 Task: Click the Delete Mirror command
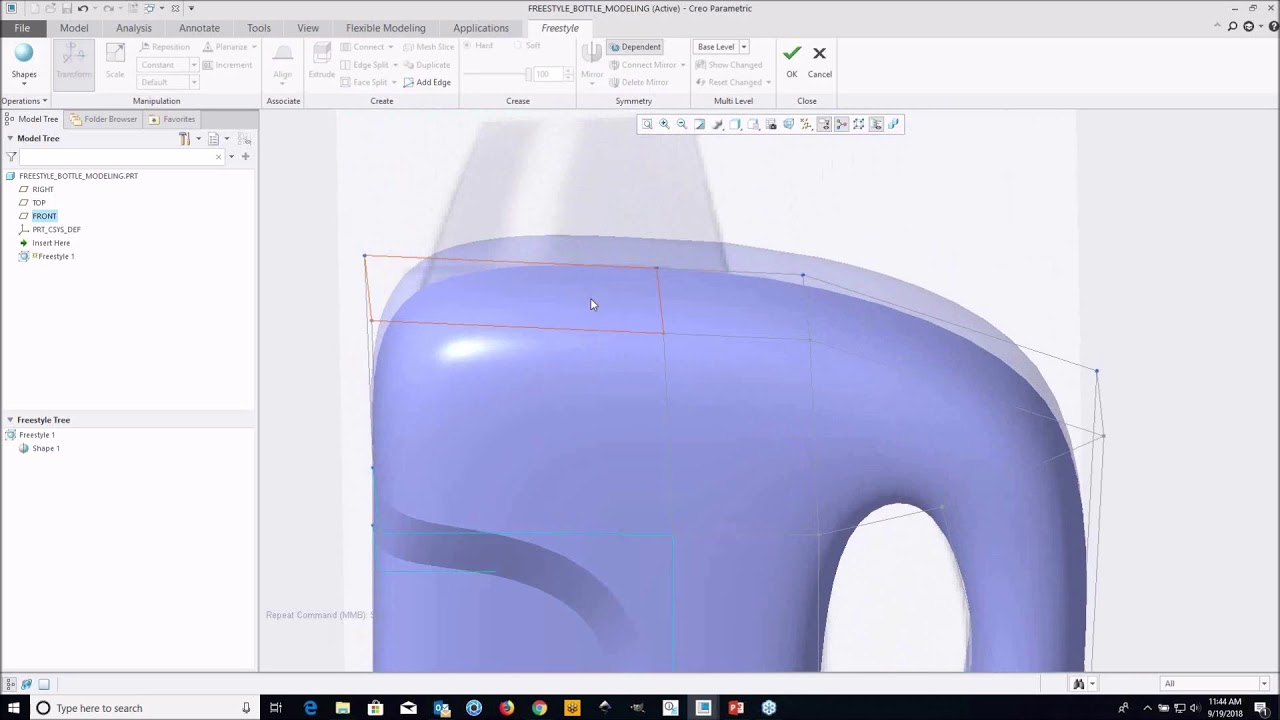639,82
